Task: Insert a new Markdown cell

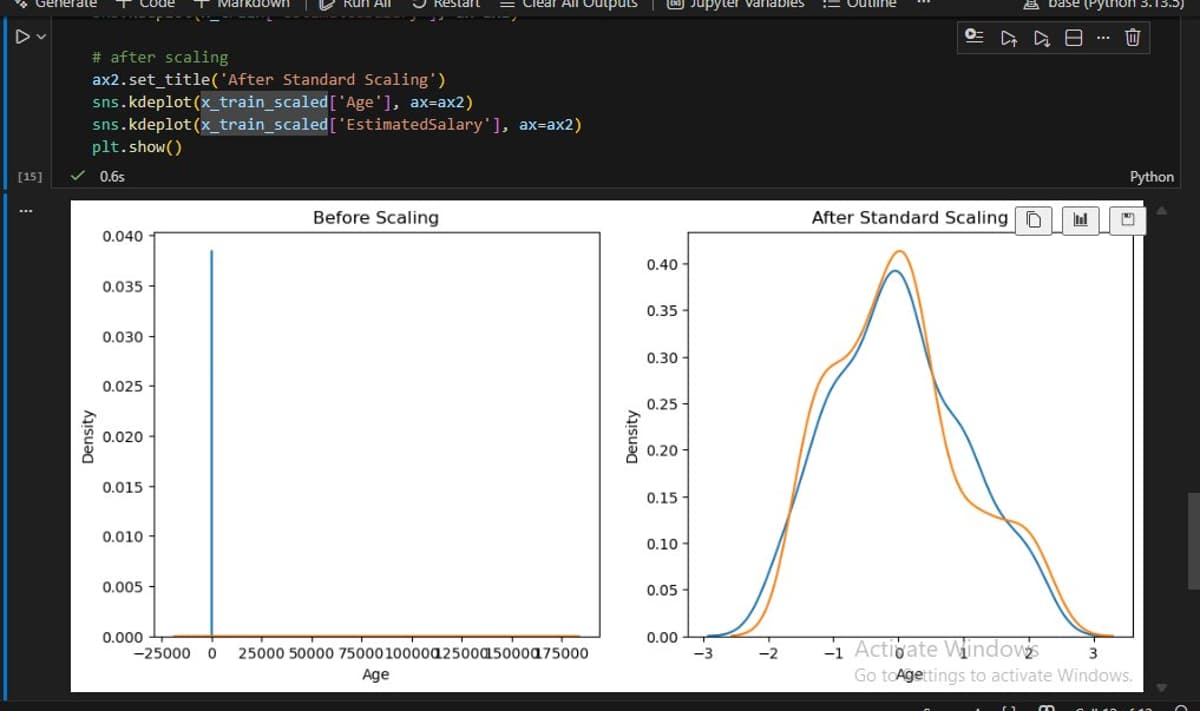Action: click(238, 4)
